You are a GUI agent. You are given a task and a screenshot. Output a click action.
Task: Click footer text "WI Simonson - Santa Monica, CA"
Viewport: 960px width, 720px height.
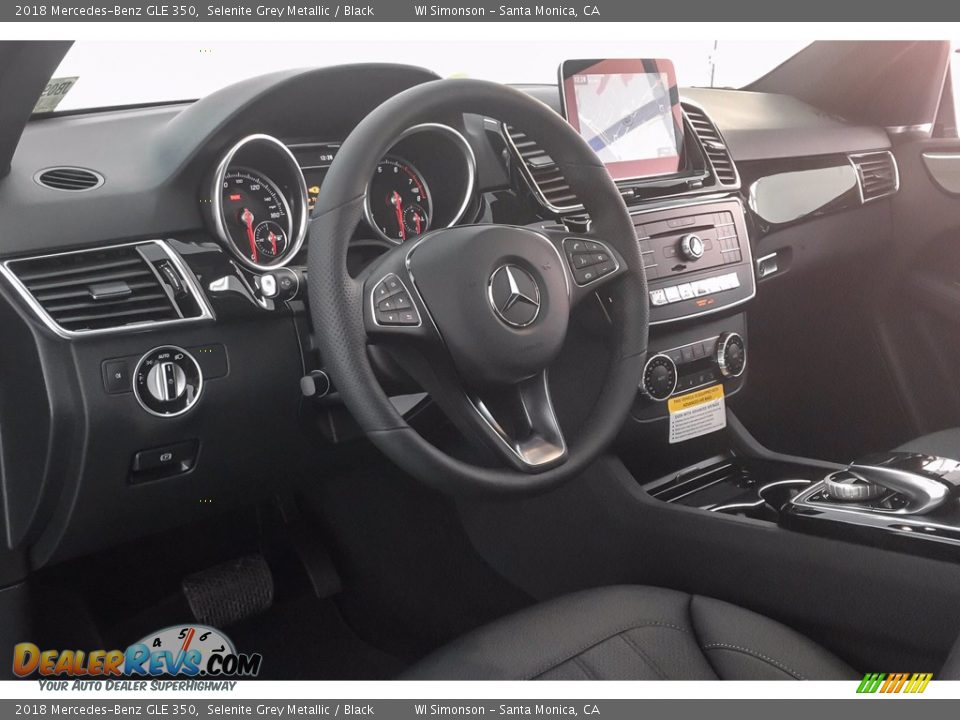(507, 710)
